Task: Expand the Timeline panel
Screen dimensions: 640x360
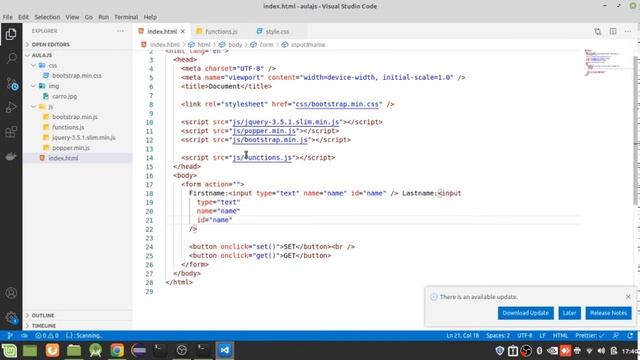Action: click(x=44, y=326)
